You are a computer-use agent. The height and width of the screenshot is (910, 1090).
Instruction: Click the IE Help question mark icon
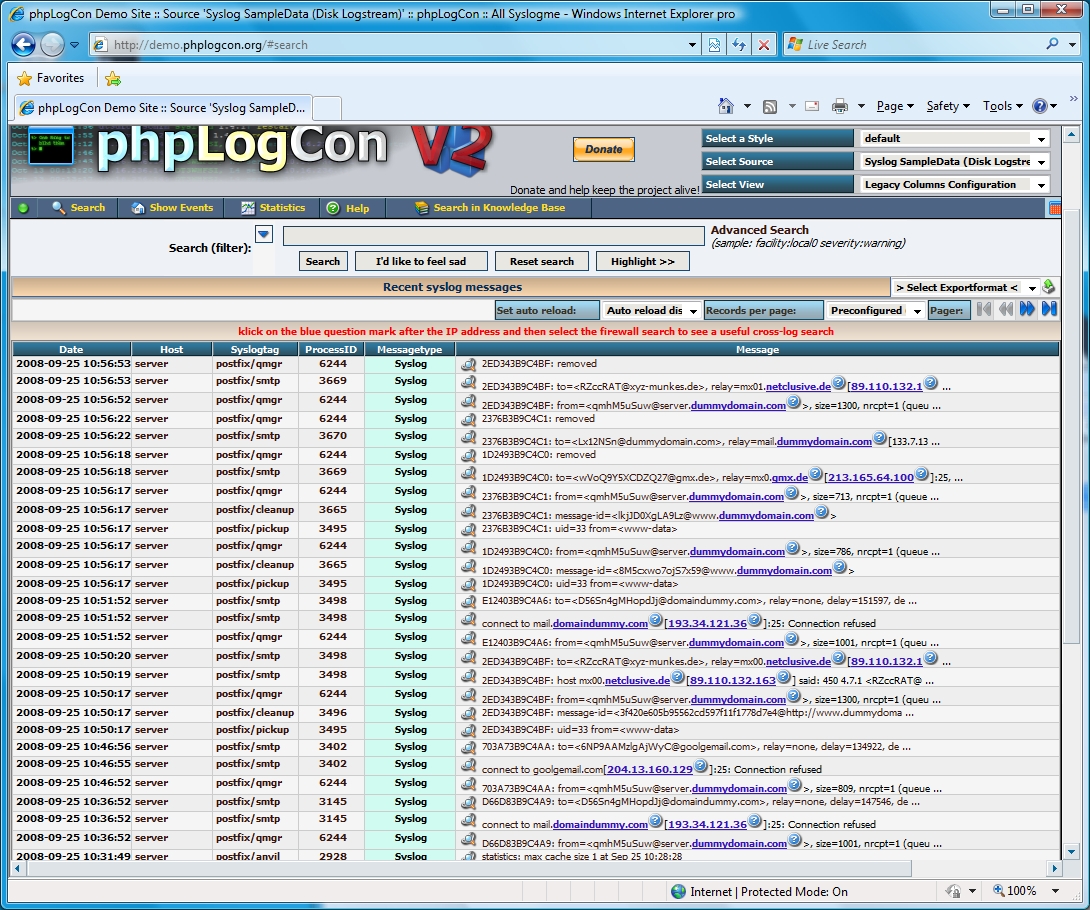(x=1040, y=106)
